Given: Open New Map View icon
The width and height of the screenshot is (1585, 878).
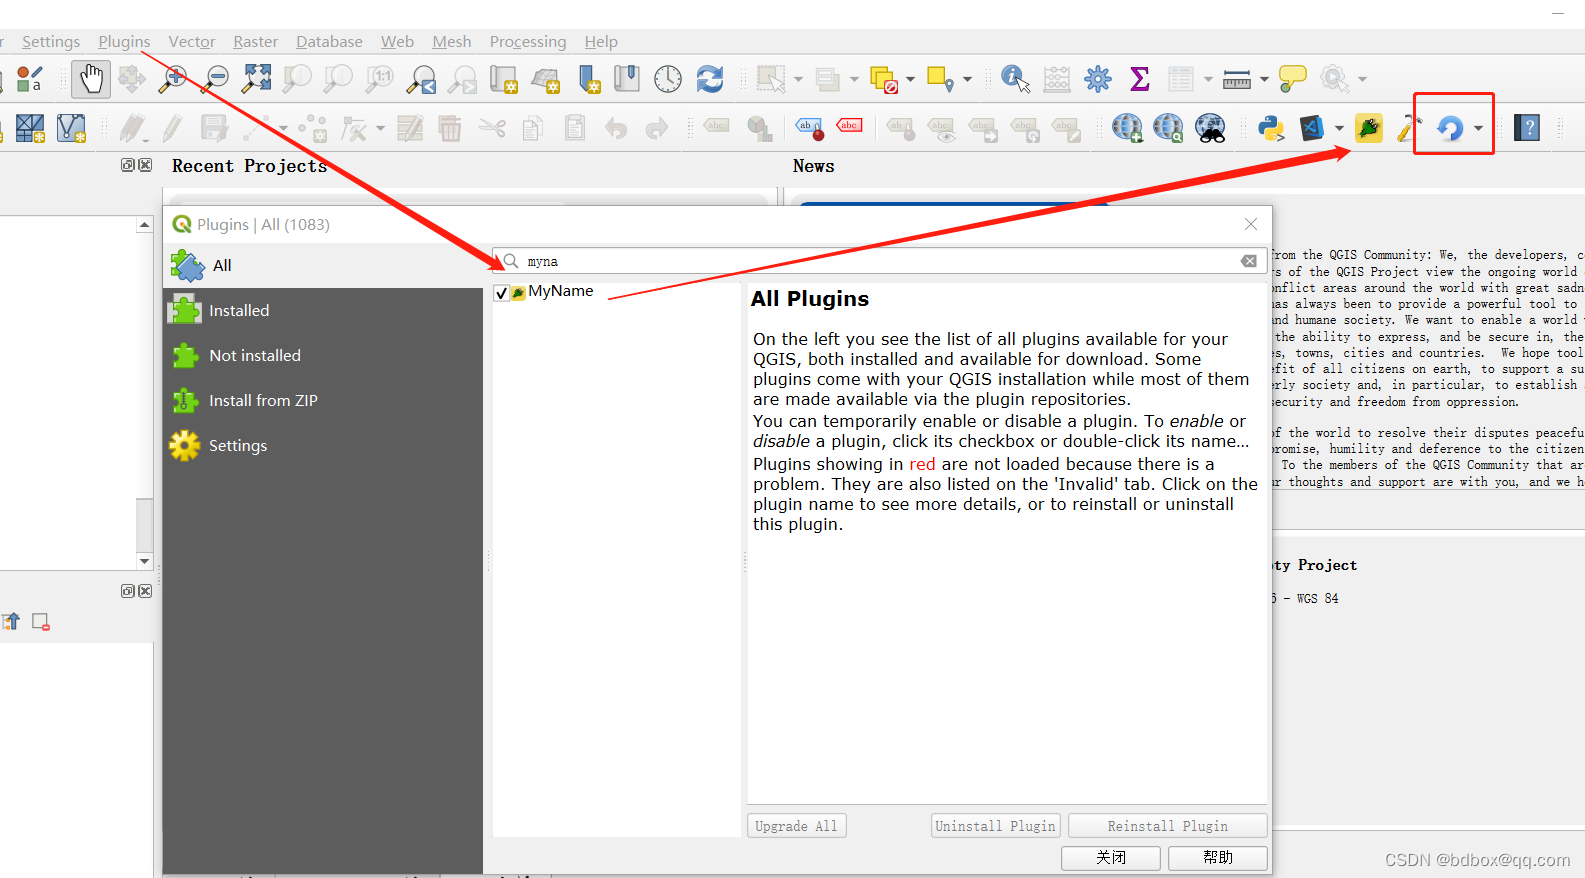Looking at the screenshot, I should [503, 79].
